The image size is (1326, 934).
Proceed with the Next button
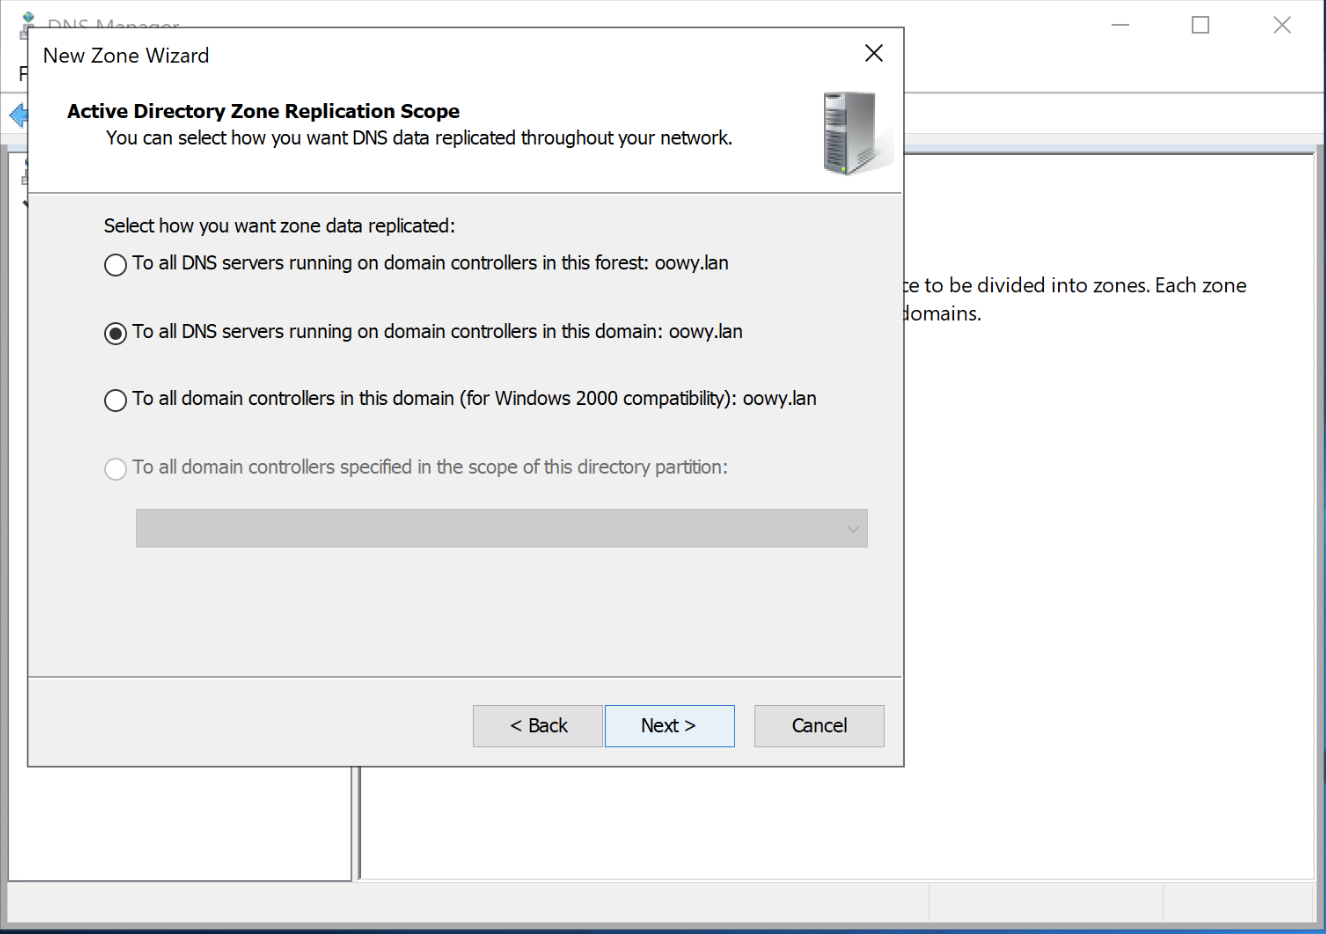(x=669, y=726)
